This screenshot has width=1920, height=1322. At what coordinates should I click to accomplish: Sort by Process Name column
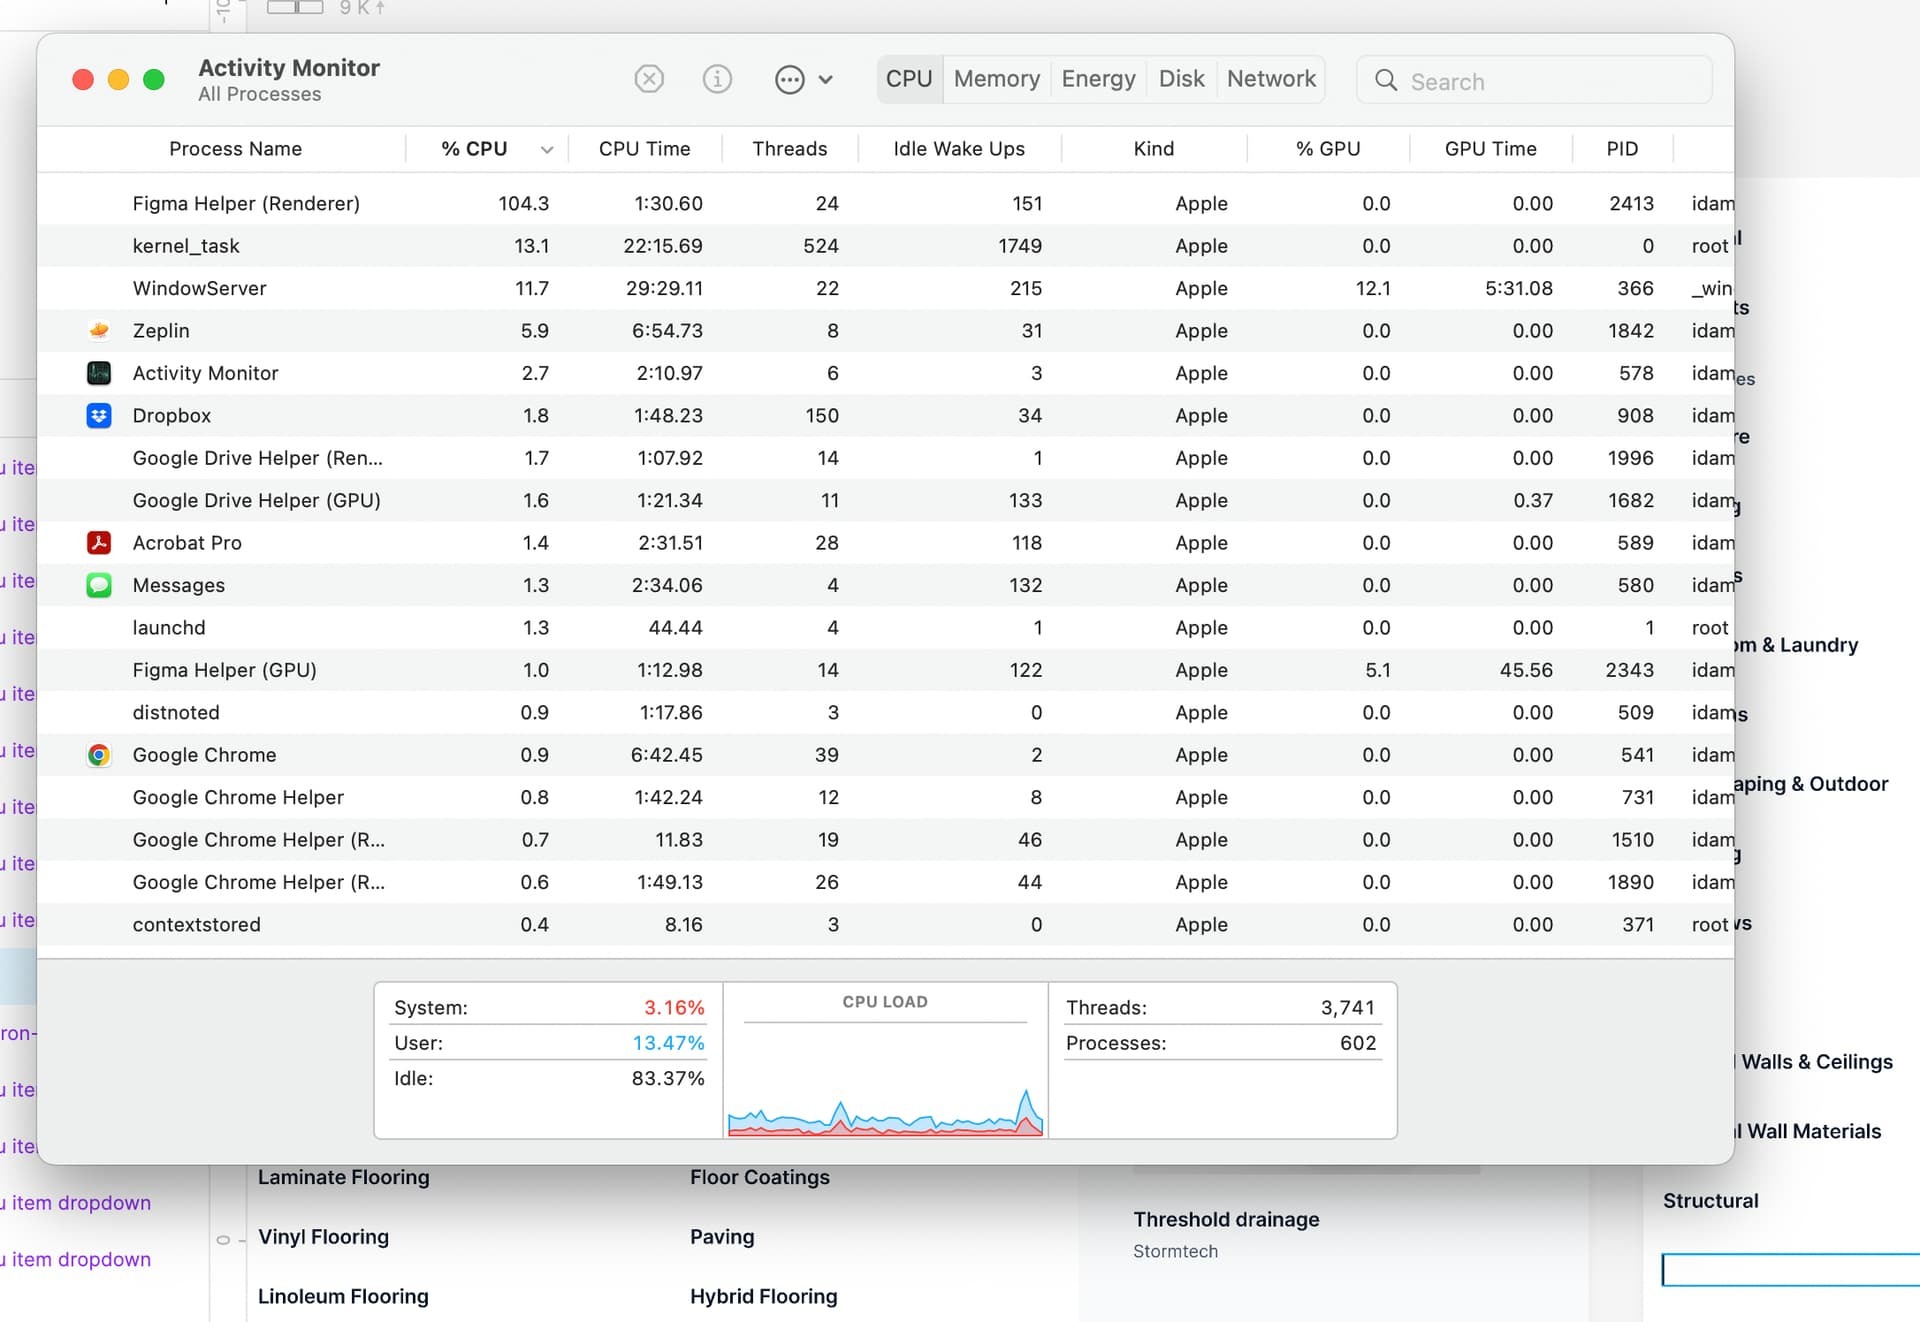(235, 149)
